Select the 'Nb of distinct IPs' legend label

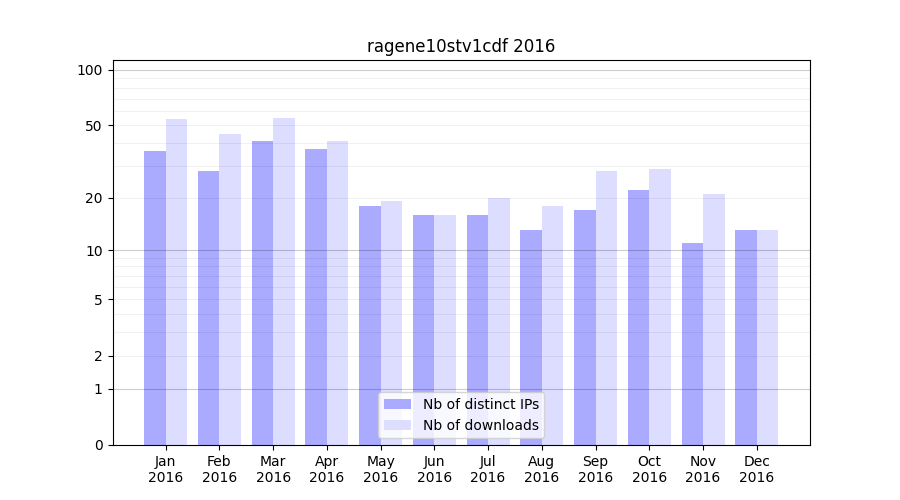click(480, 404)
